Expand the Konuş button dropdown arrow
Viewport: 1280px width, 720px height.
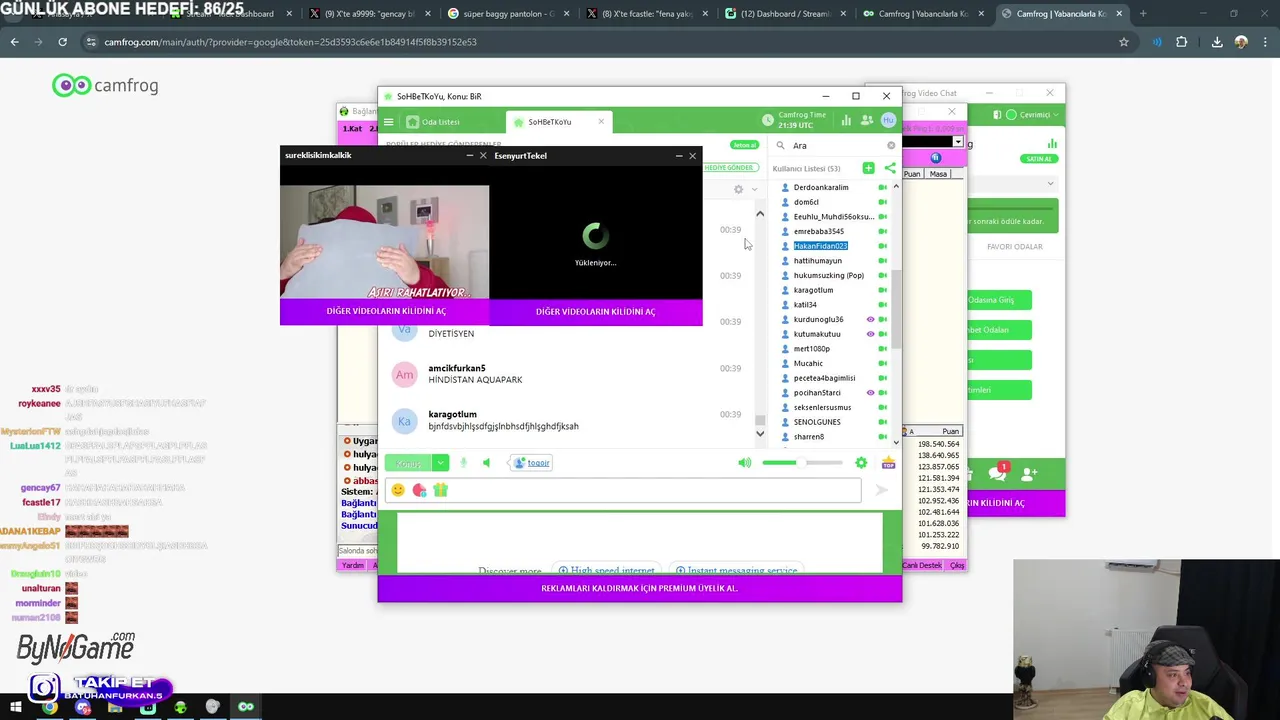click(x=441, y=463)
